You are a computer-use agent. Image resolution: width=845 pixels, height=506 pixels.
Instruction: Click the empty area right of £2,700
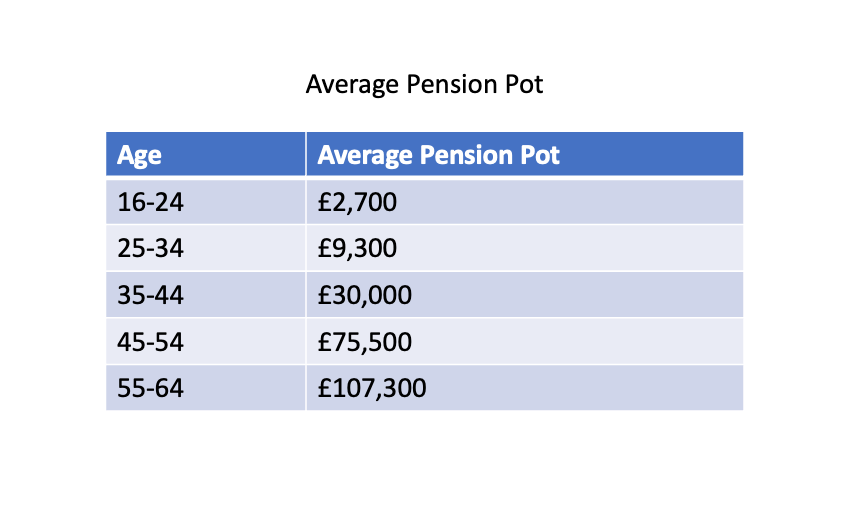pyautogui.click(x=570, y=202)
